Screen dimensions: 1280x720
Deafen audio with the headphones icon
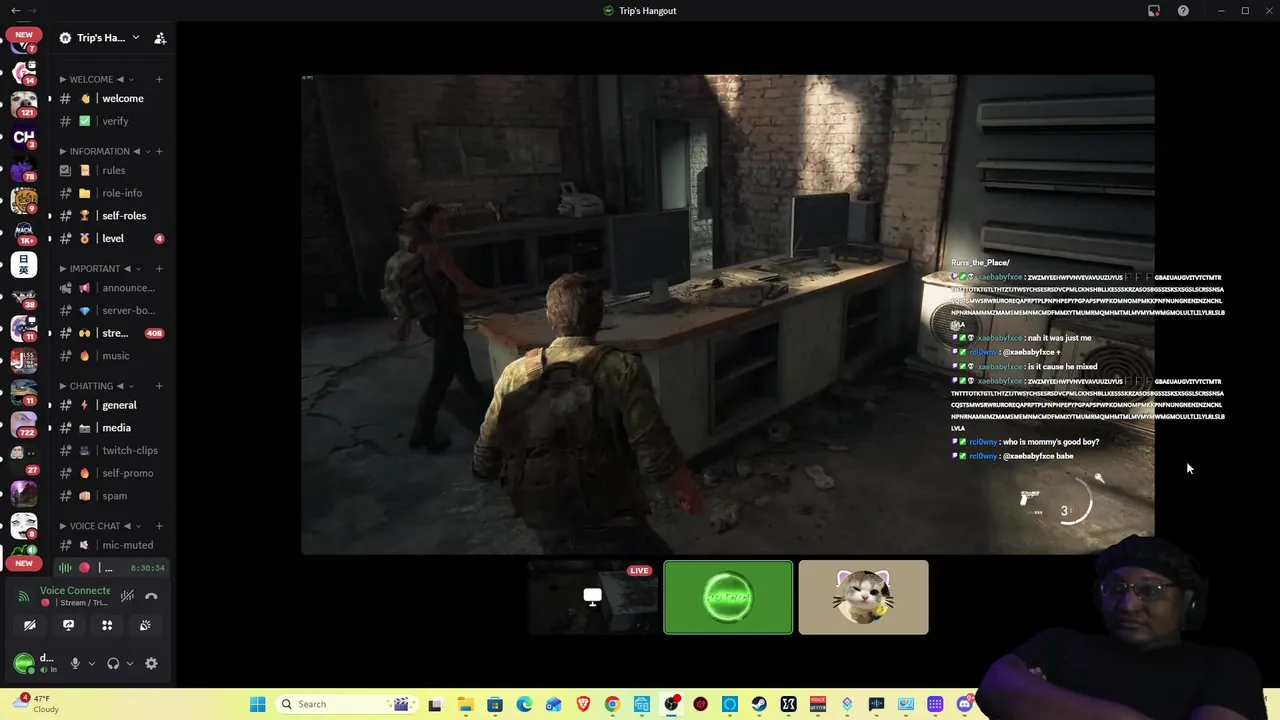point(113,663)
